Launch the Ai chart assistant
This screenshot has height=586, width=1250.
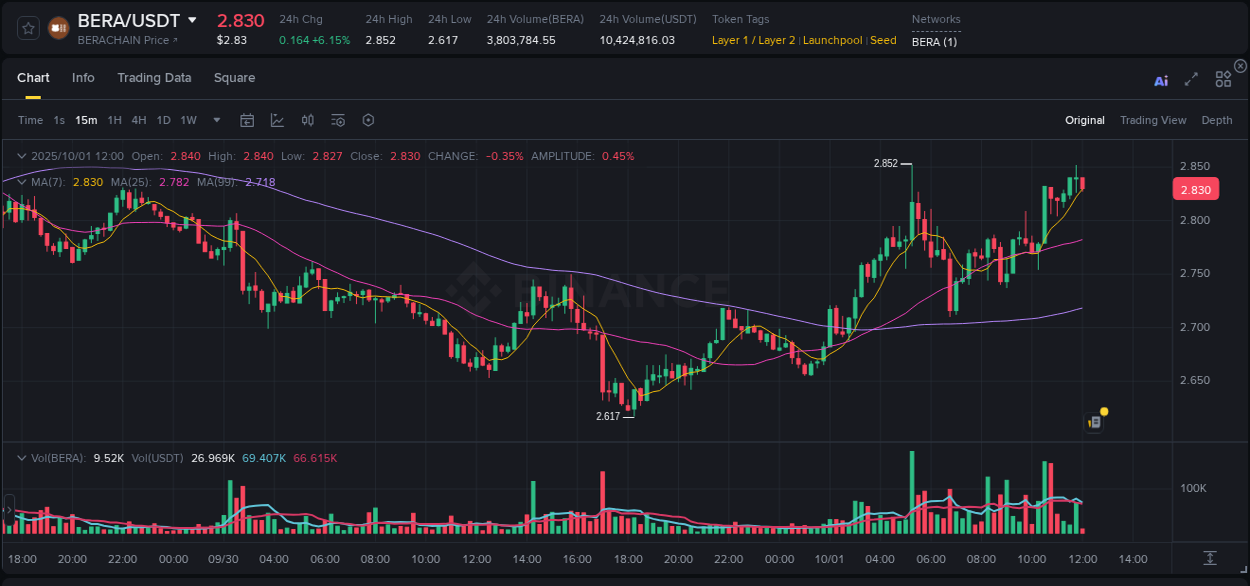click(1161, 79)
